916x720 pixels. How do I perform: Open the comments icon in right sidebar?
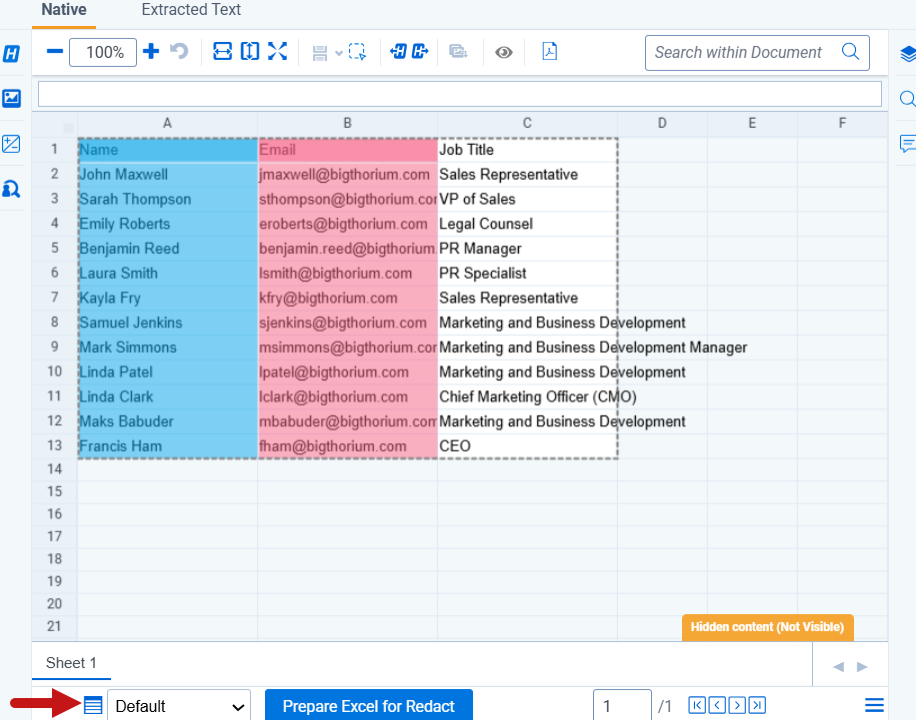click(x=907, y=144)
